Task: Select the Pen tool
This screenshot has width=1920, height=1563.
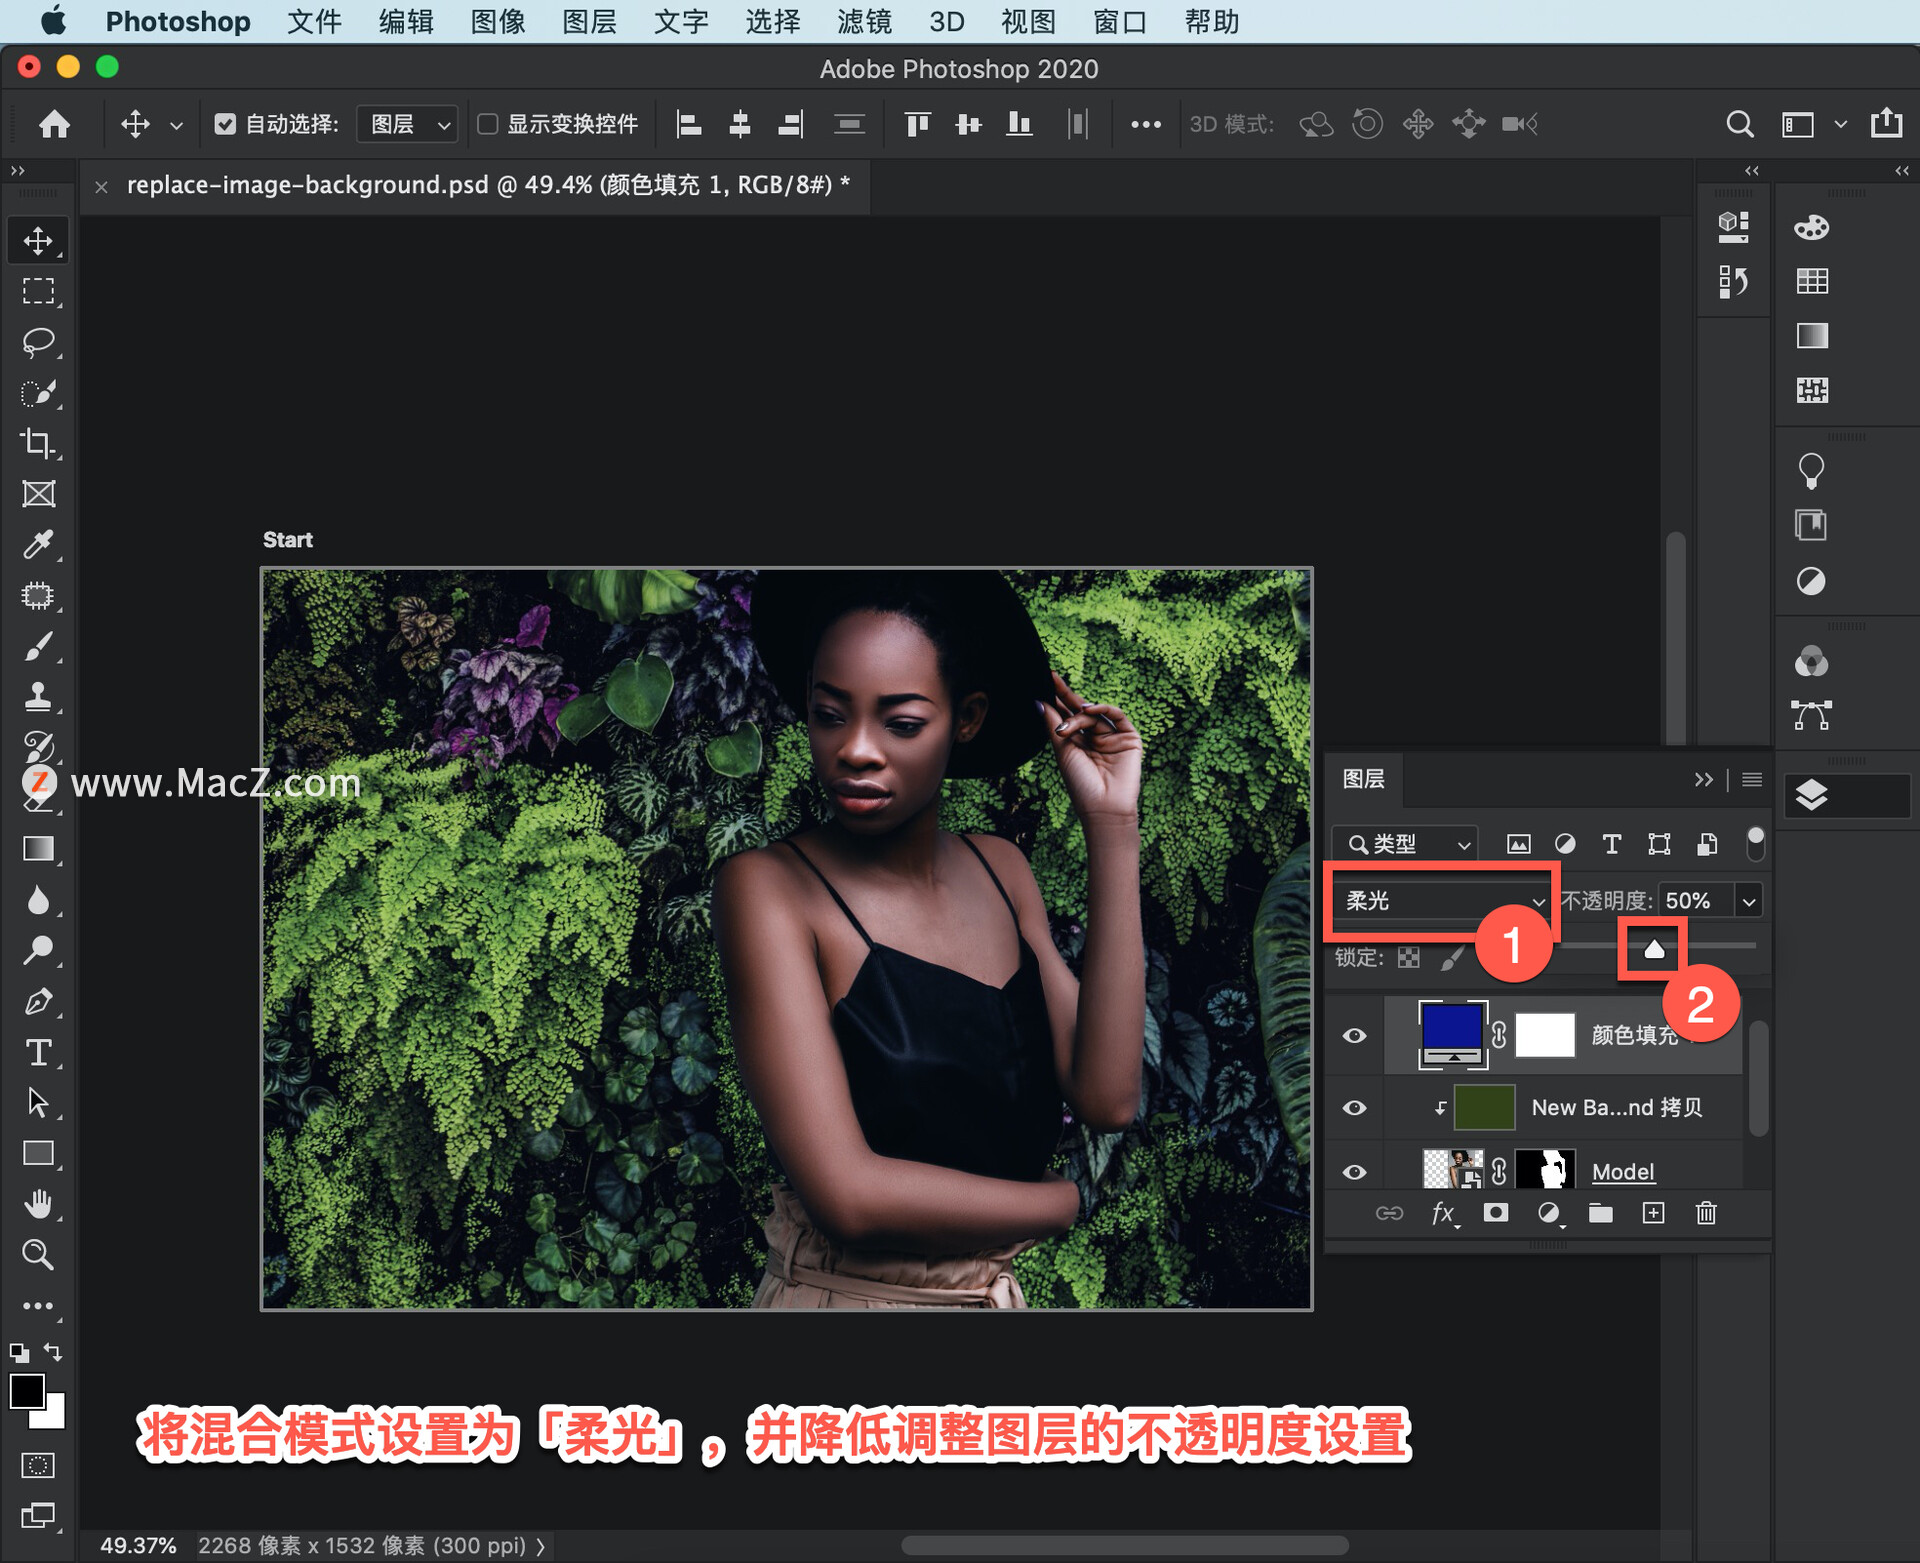Action: point(38,1001)
